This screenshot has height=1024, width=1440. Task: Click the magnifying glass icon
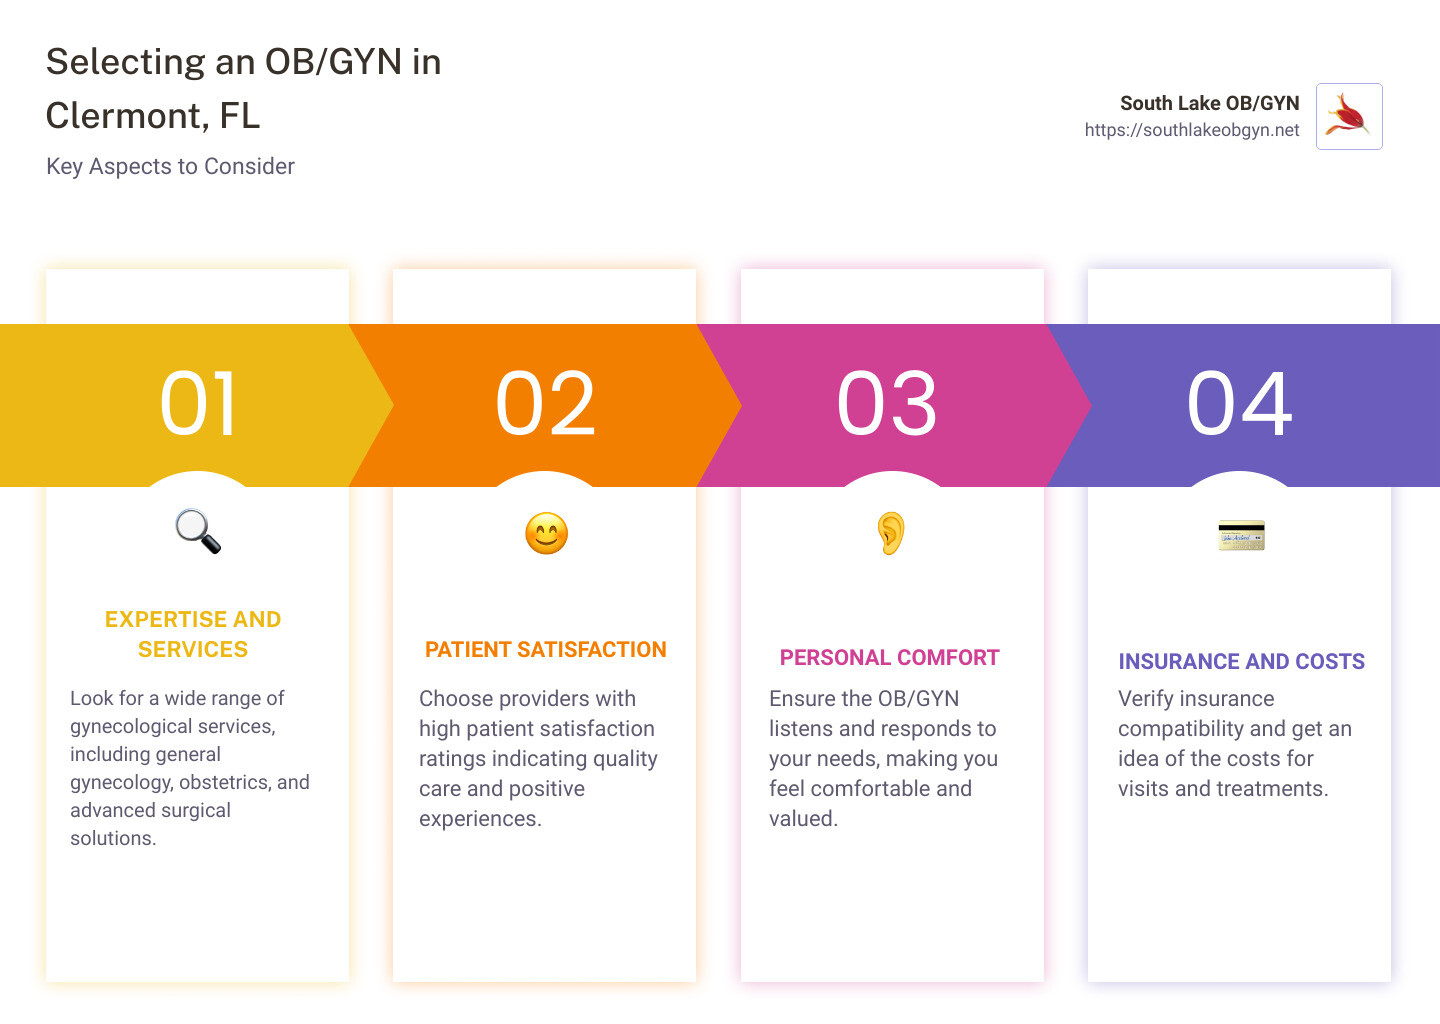coord(198,531)
